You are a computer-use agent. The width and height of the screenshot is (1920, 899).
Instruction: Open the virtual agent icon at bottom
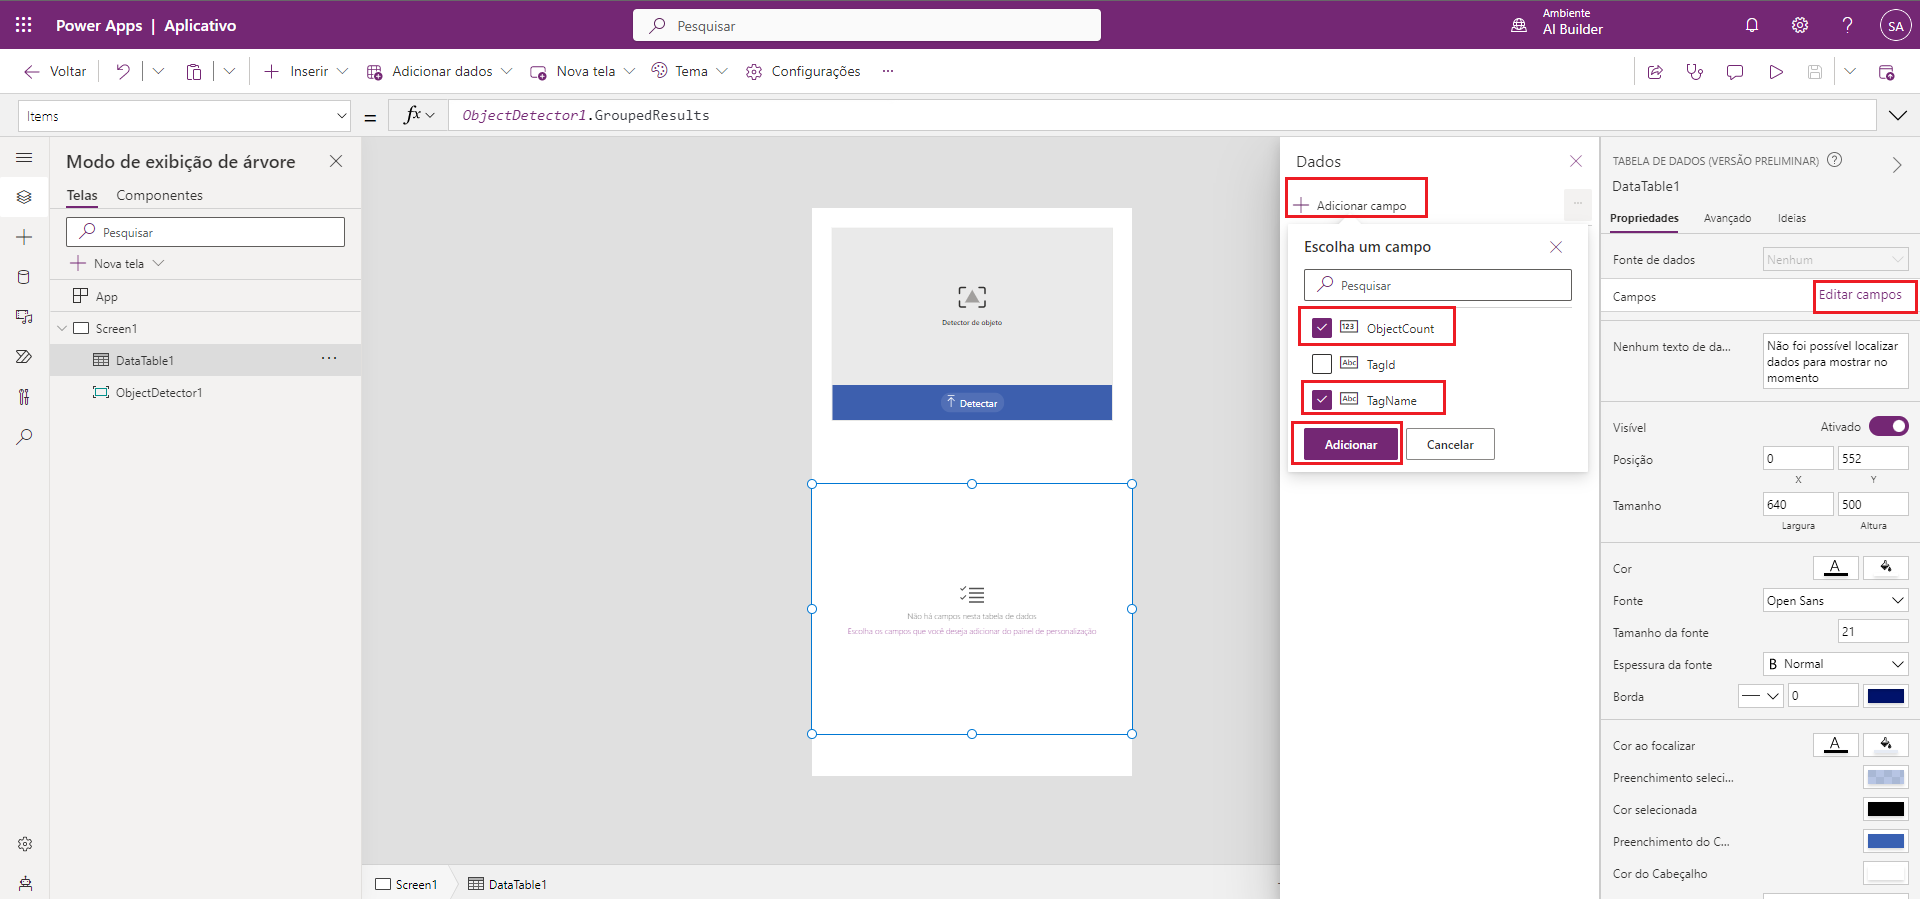(25, 884)
